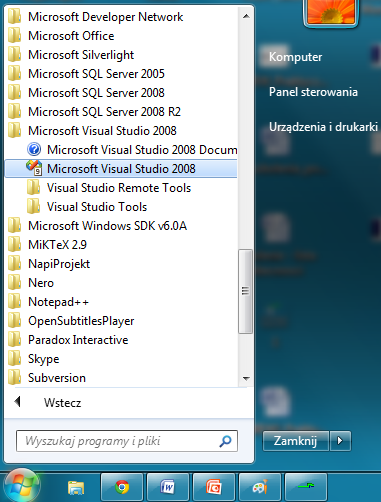The height and width of the screenshot is (502, 381).
Task: Open shutdown options arrow next to Zamknij
Action: point(340,441)
